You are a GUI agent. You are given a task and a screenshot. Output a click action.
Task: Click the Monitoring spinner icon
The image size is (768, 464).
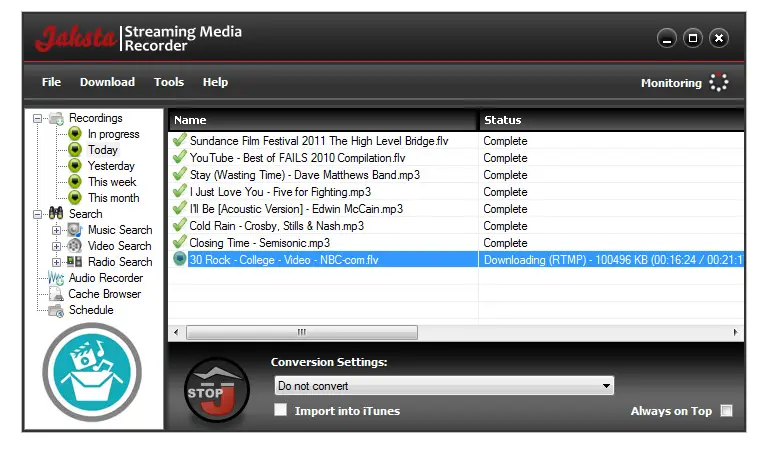[719, 82]
